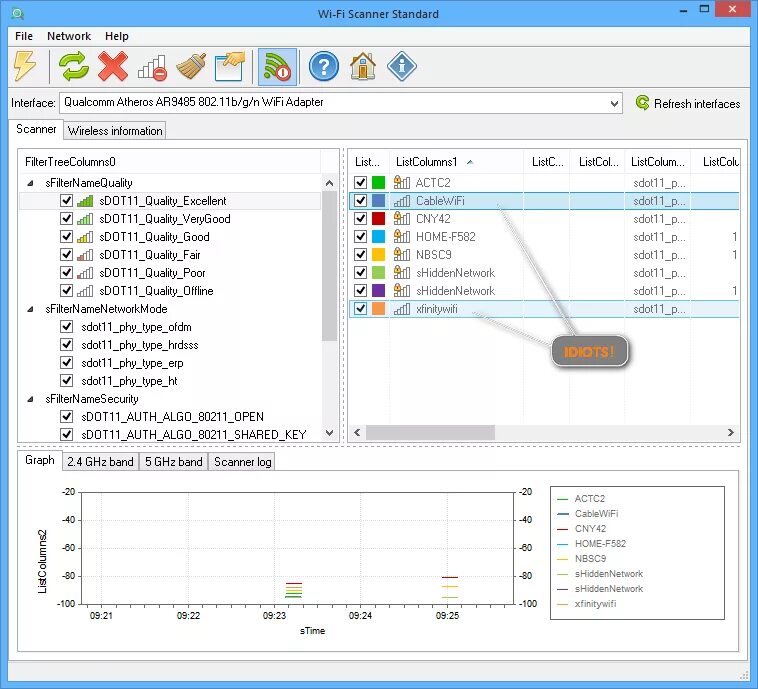The image size is (758, 689).
Task: Toggle sDOT11_AUTH_ALGO_80211_OPEN checkbox
Action: [66, 416]
